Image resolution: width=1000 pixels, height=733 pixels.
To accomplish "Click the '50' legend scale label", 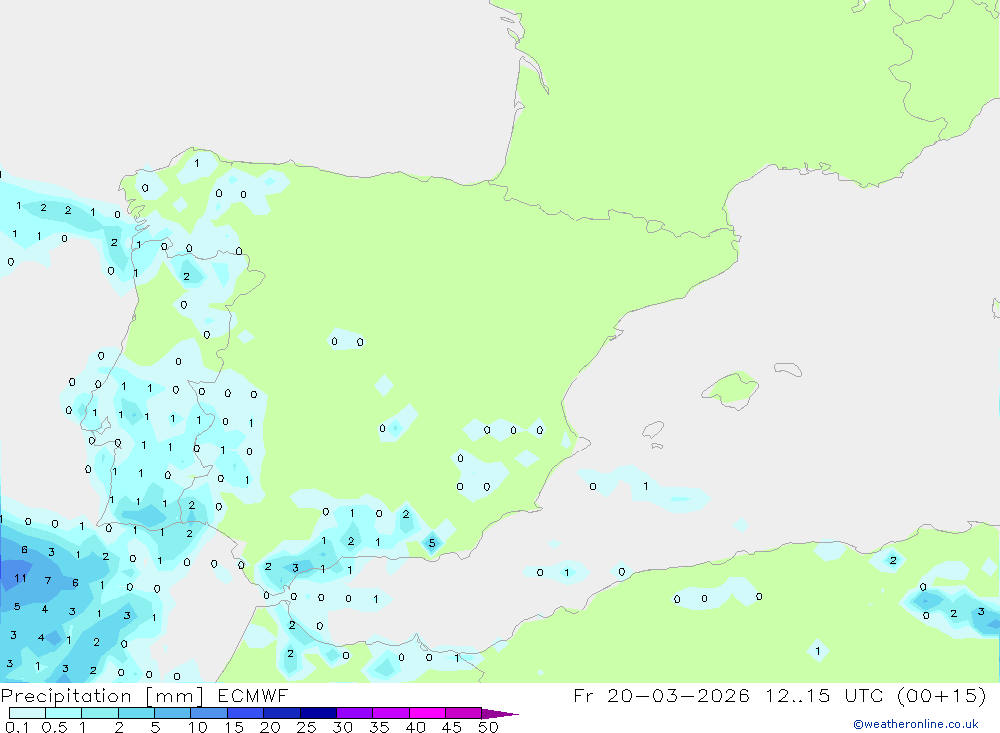I will pyautogui.click(x=488, y=727).
